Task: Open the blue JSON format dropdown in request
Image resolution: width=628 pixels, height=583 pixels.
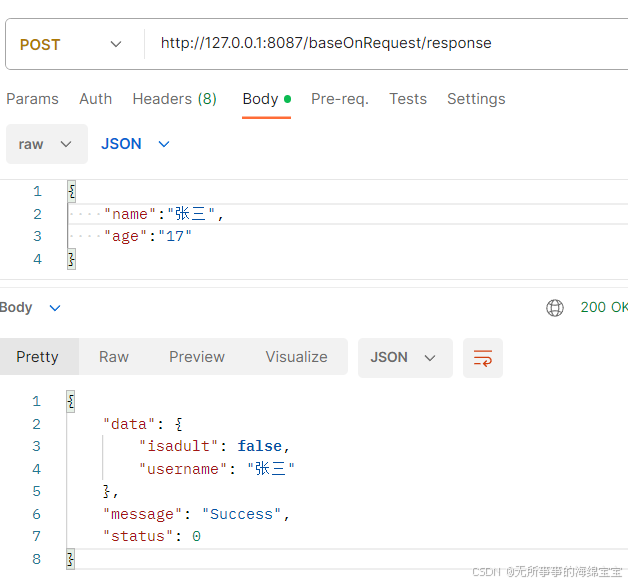Action: click(135, 144)
